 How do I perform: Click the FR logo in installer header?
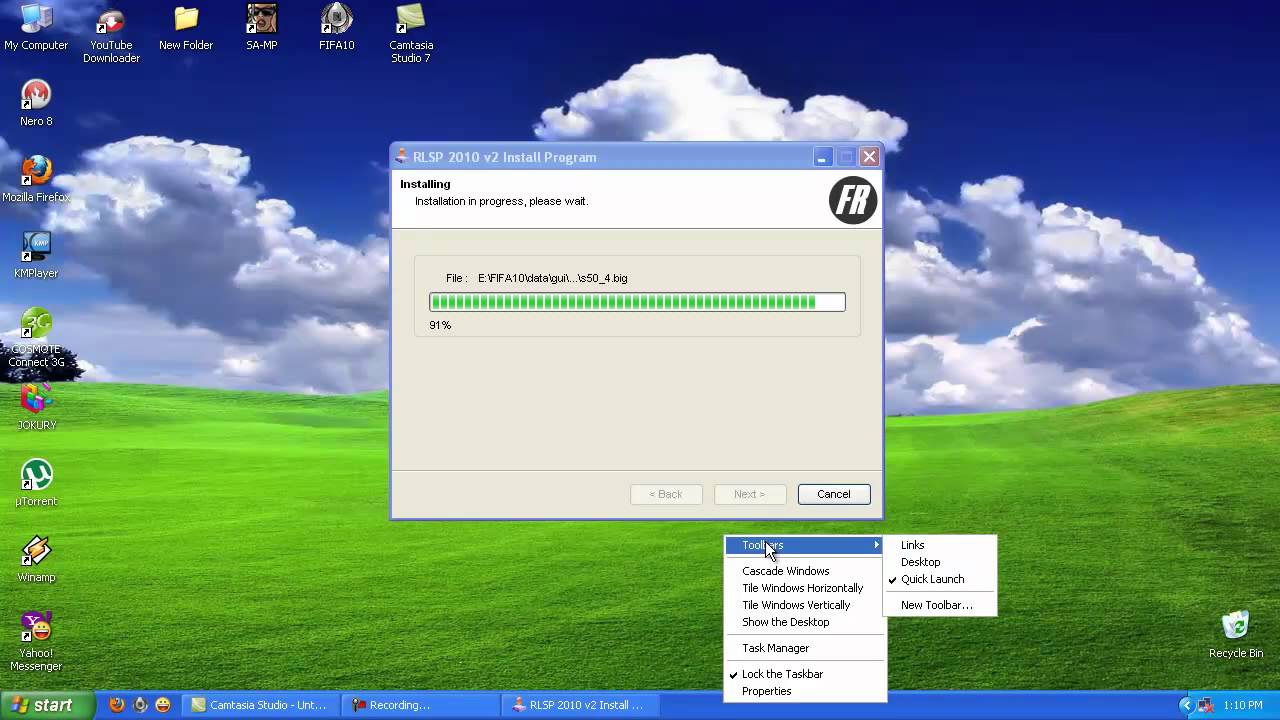[853, 200]
